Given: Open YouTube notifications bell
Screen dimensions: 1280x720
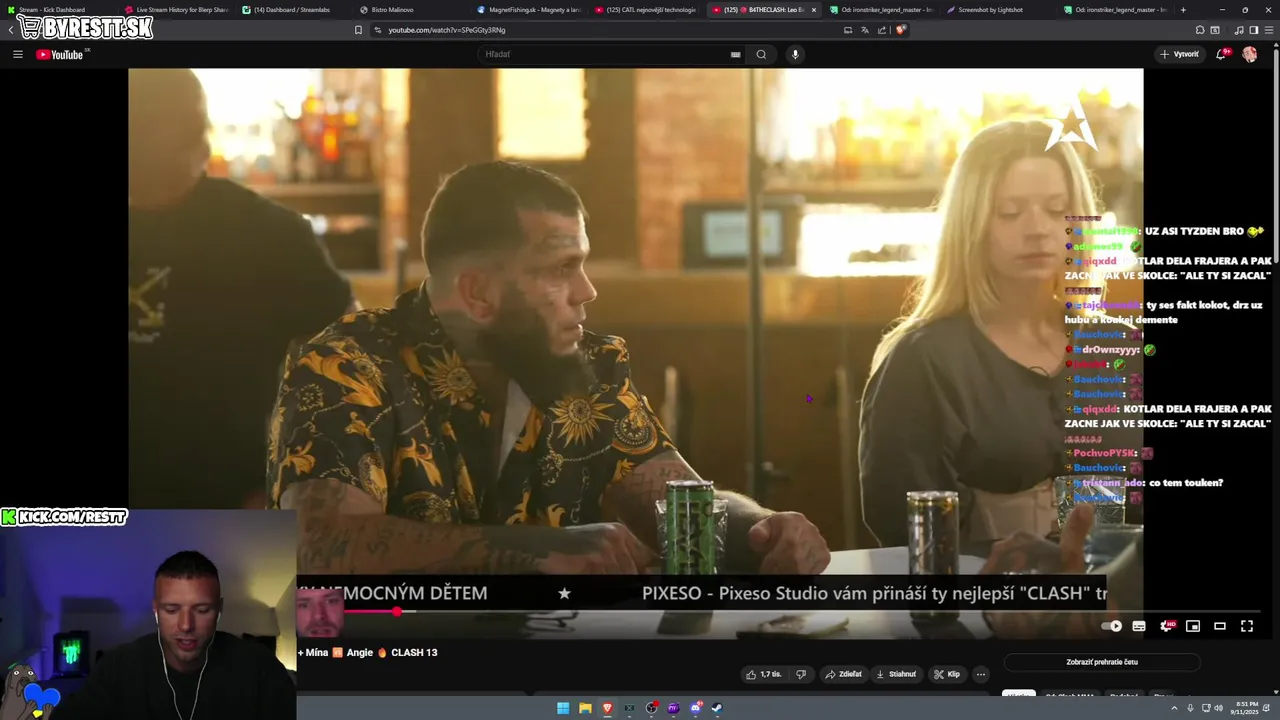Looking at the screenshot, I should 1221,54.
